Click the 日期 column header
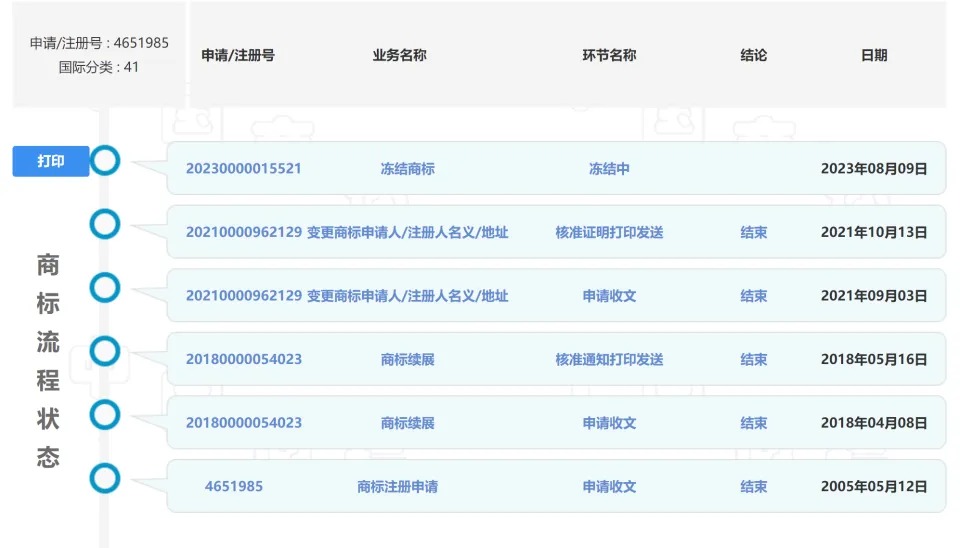Viewport: 960px width, 548px height. pyautogui.click(x=873, y=56)
